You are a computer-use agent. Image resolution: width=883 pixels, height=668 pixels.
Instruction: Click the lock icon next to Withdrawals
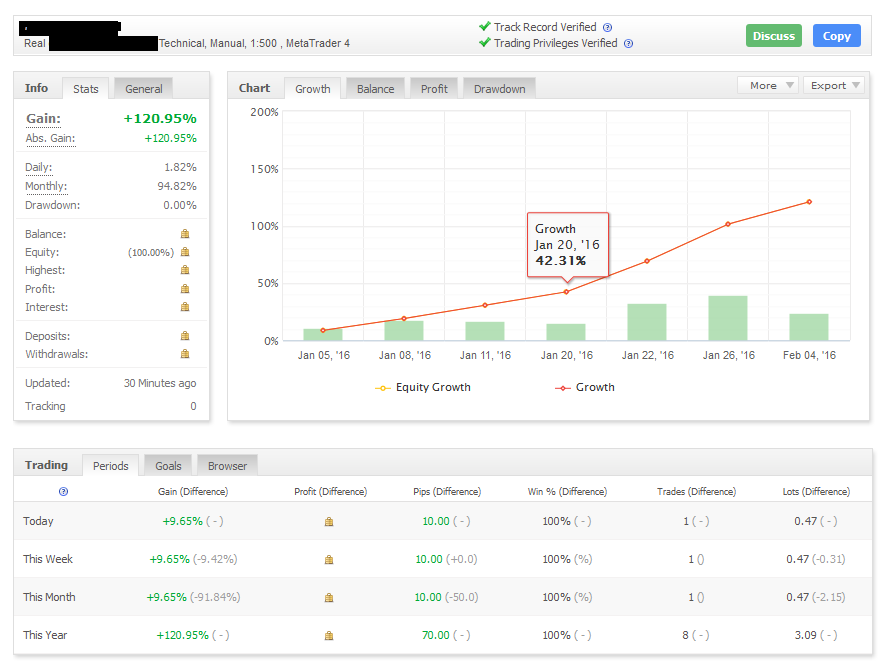[x=184, y=354]
